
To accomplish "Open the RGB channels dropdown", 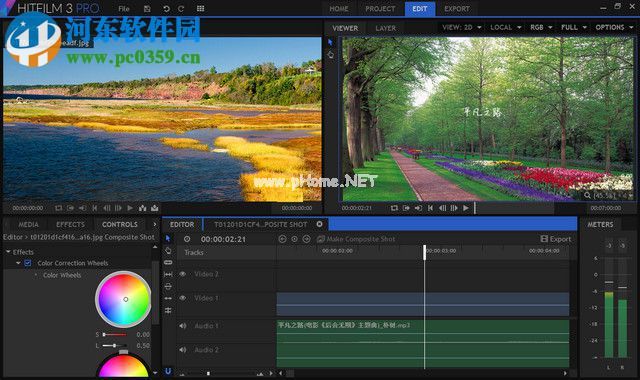I will tap(541, 27).
